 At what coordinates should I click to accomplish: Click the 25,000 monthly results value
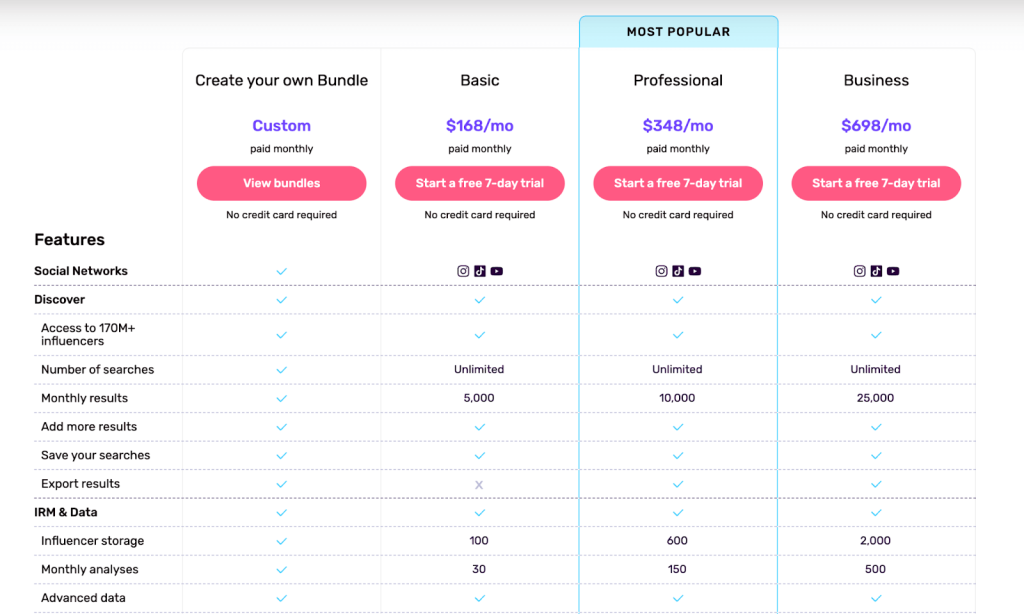coord(876,398)
